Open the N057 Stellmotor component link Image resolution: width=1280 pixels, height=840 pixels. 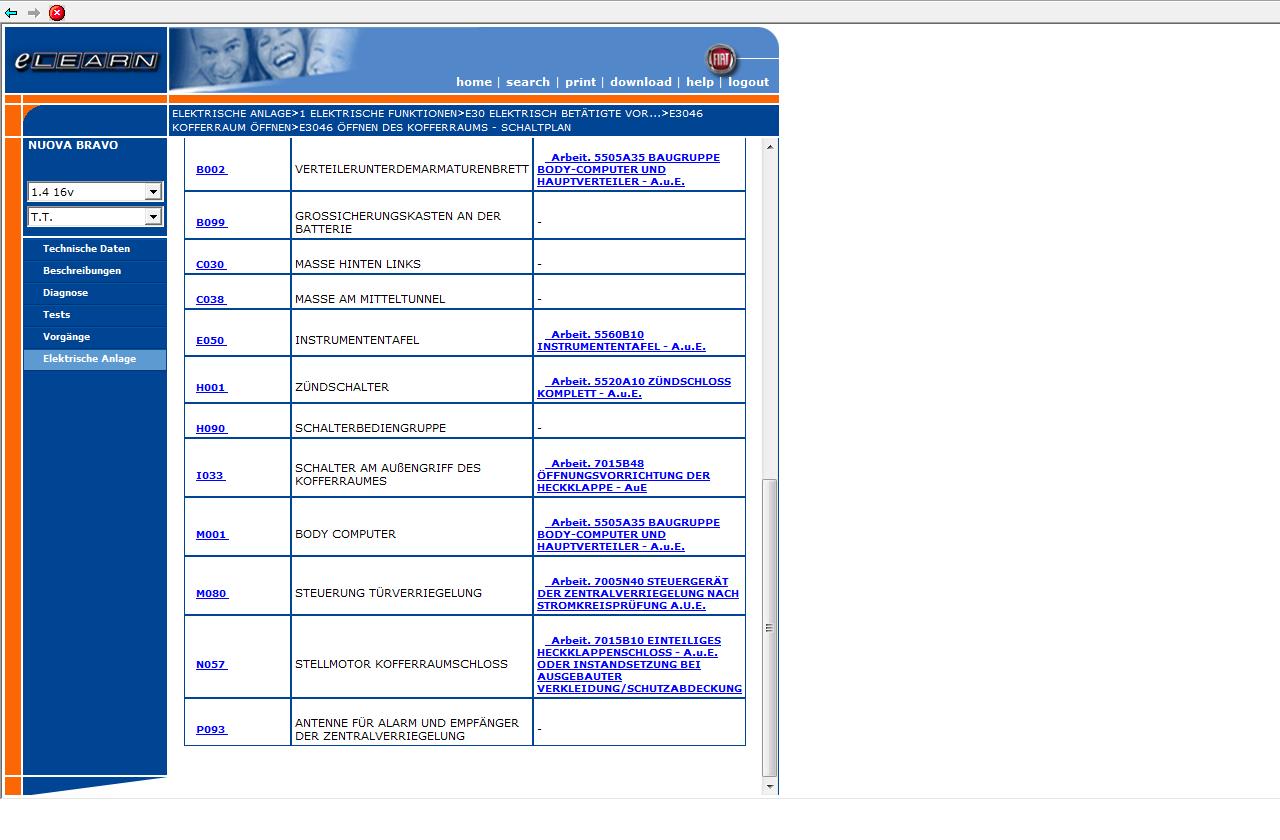coord(211,664)
